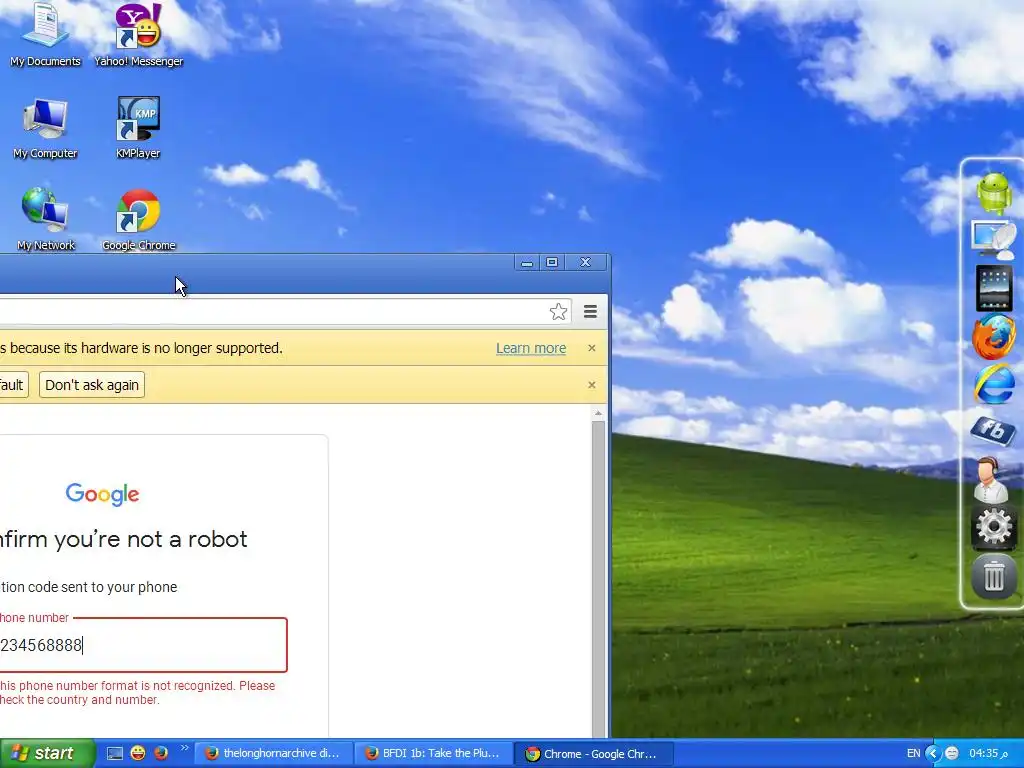Minimize the Chrome window
The image size is (1024, 768).
(x=526, y=263)
